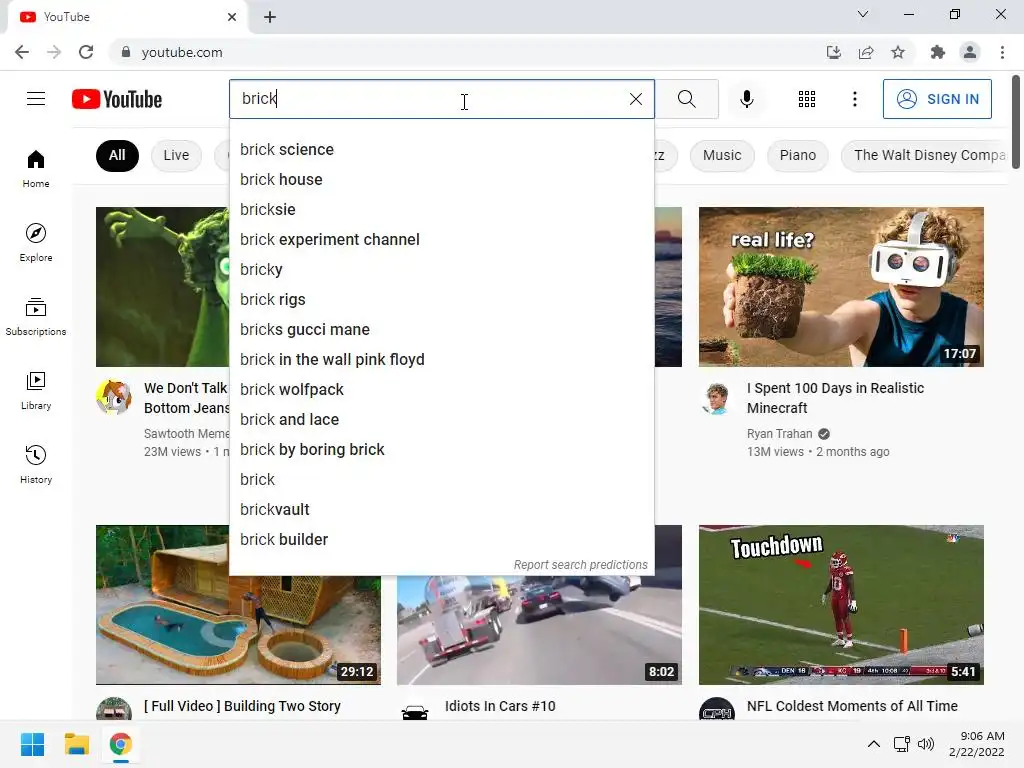Open a new browser tab
1024x768 pixels.
coord(270,17)
